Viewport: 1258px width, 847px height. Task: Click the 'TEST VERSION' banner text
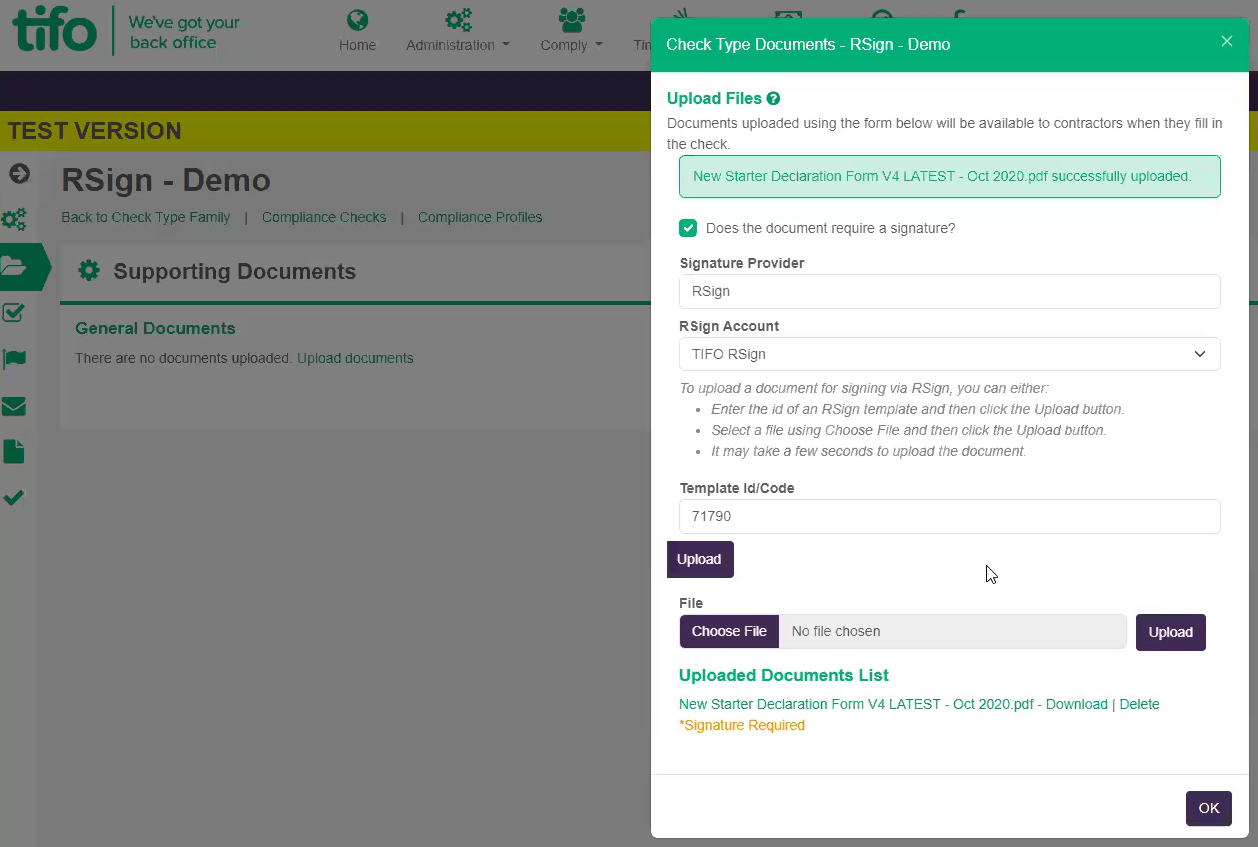click(x=95, y=131)
